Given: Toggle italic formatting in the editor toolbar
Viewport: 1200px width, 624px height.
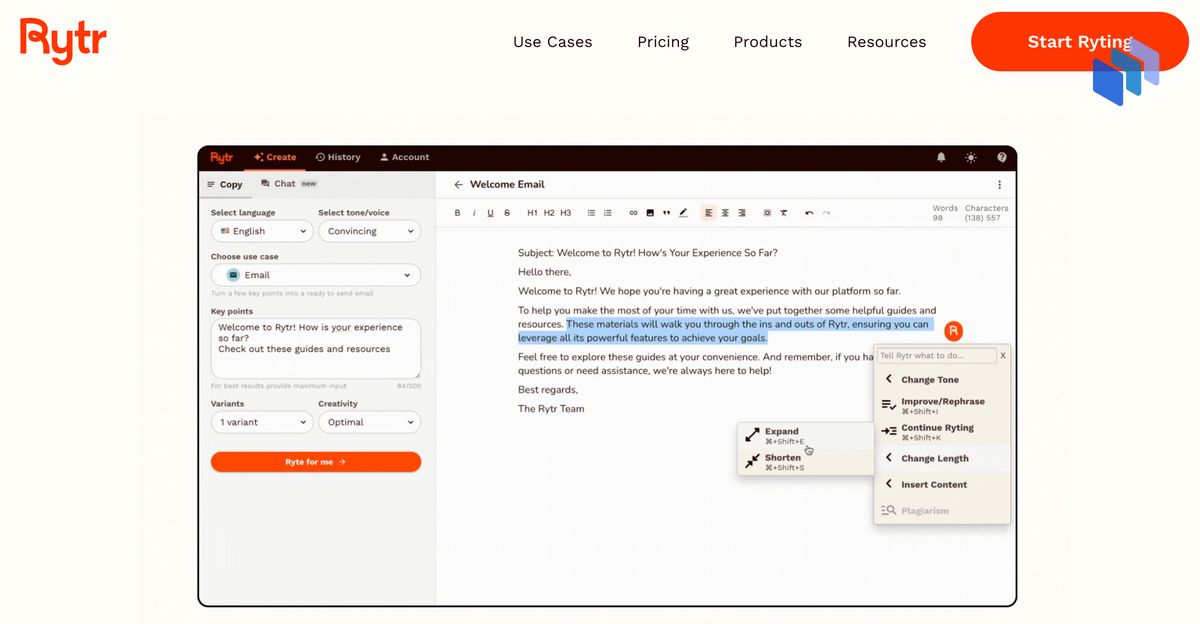Looking at the screenshot, I should (x=474, y=213).
